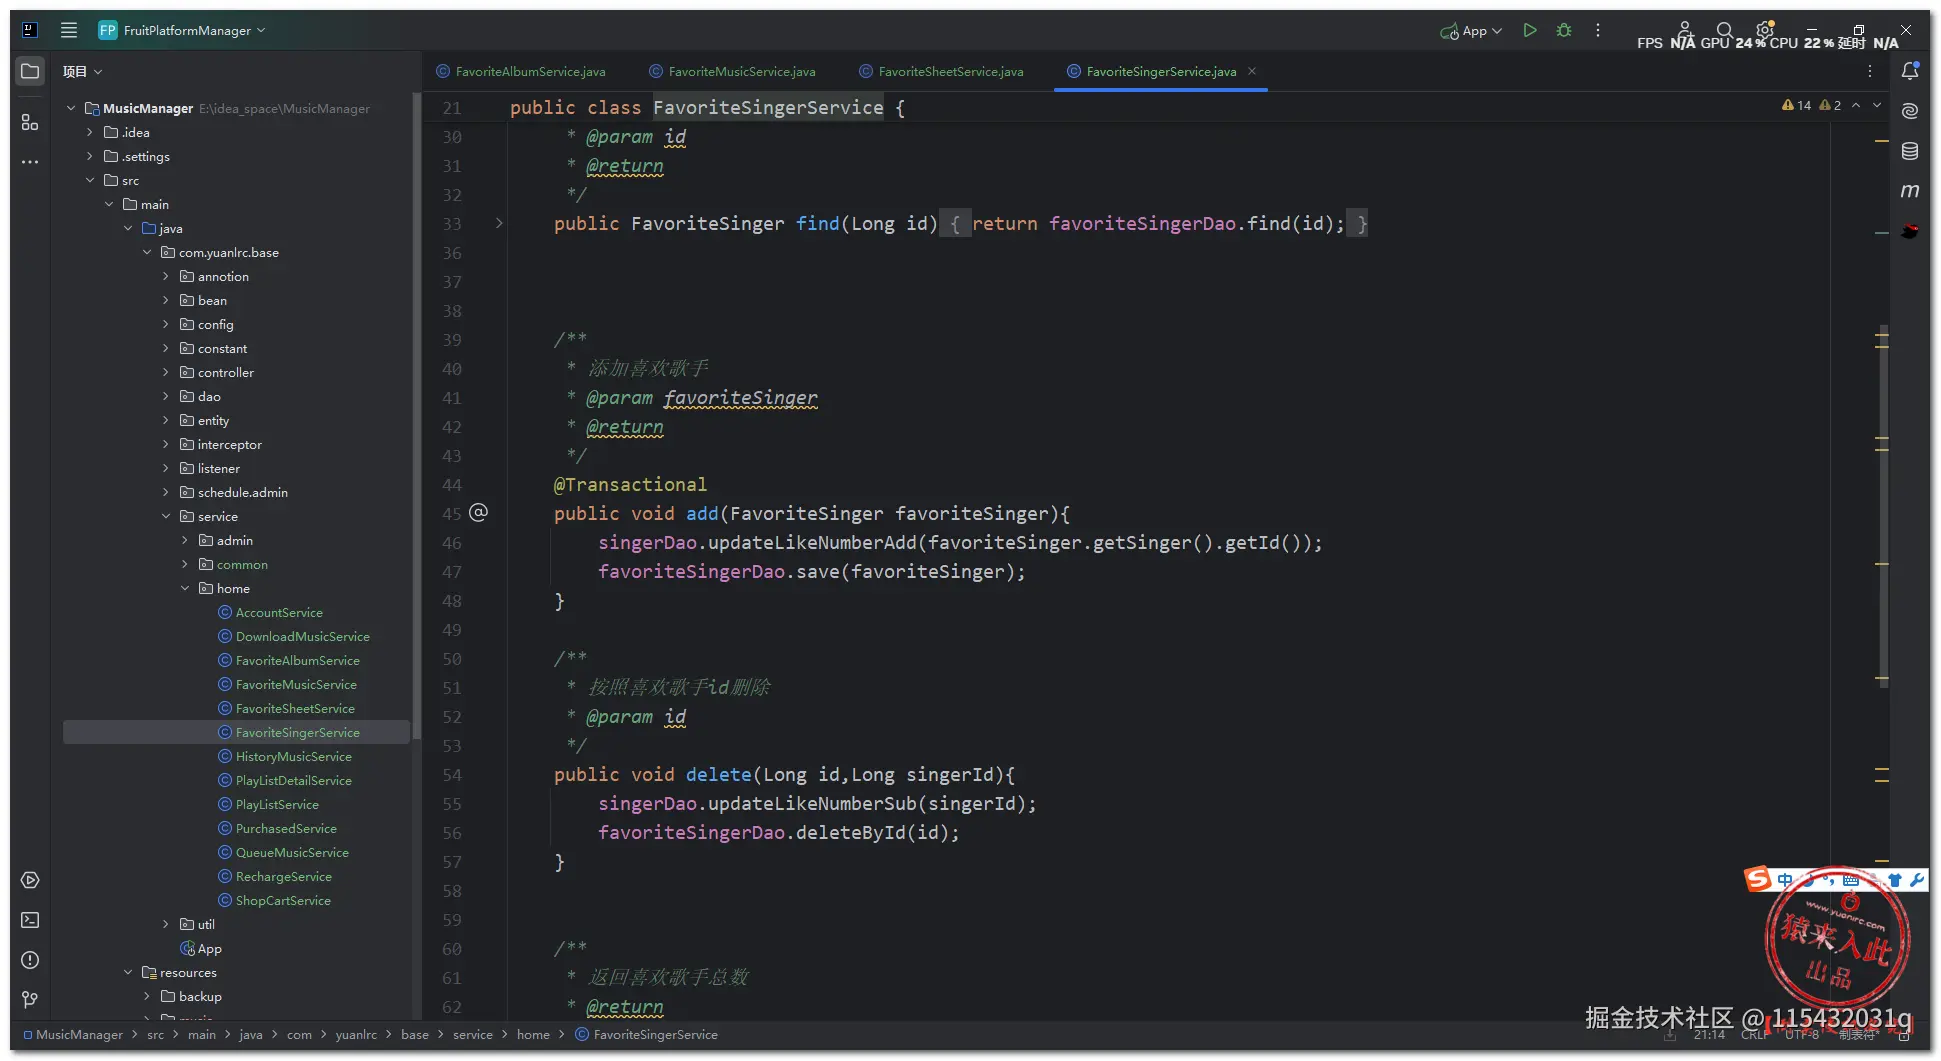This screenshot has height=1061, width=1941.
Task: Click the warnings count indicator showing 14
Action: pos(1797,105)
